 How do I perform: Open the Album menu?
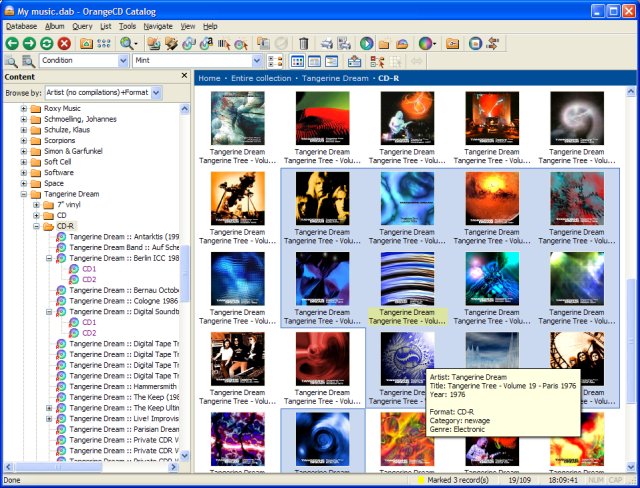click(x=54, y=26)
